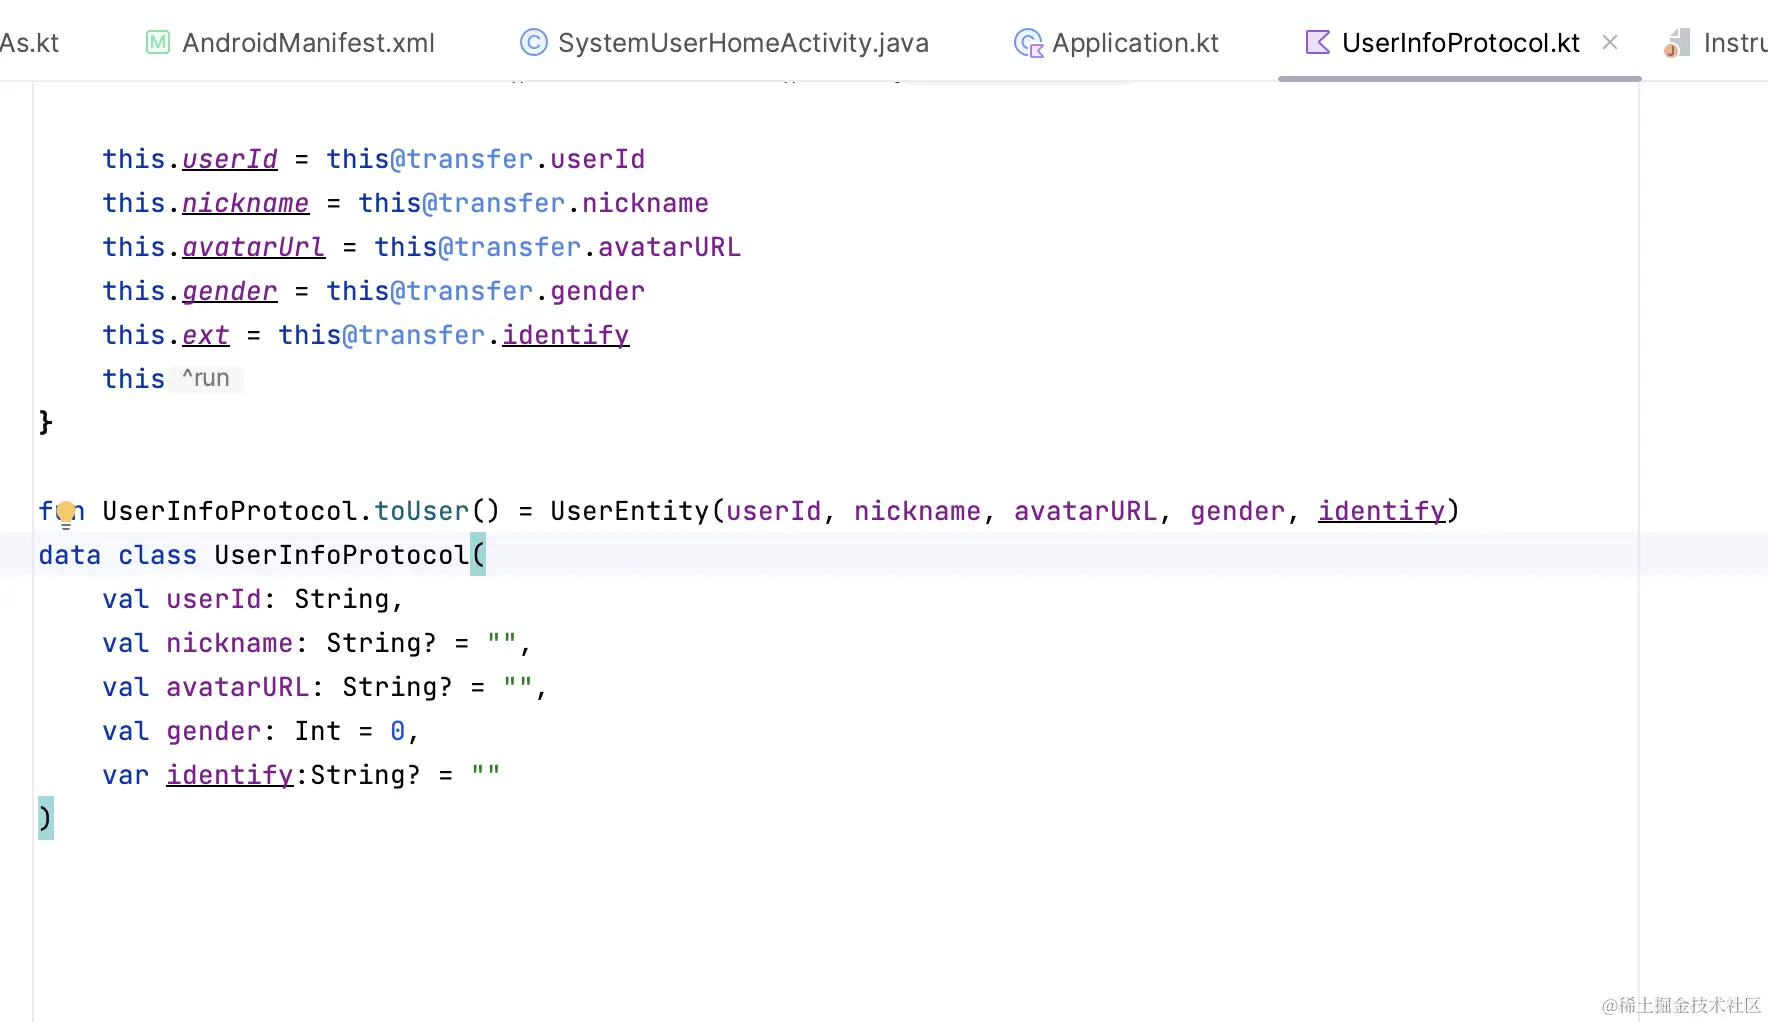Viewport: 1768px width, 1022px height.
Task: Click the highlighted closing parenthesis of the data class
Action: [46, 818]
